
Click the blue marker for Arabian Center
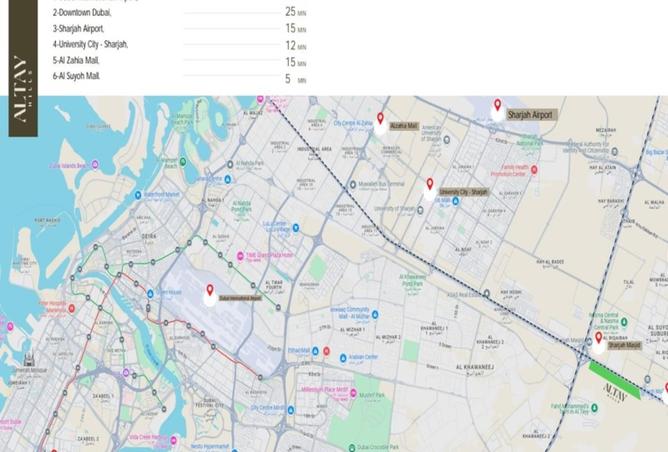343,358
